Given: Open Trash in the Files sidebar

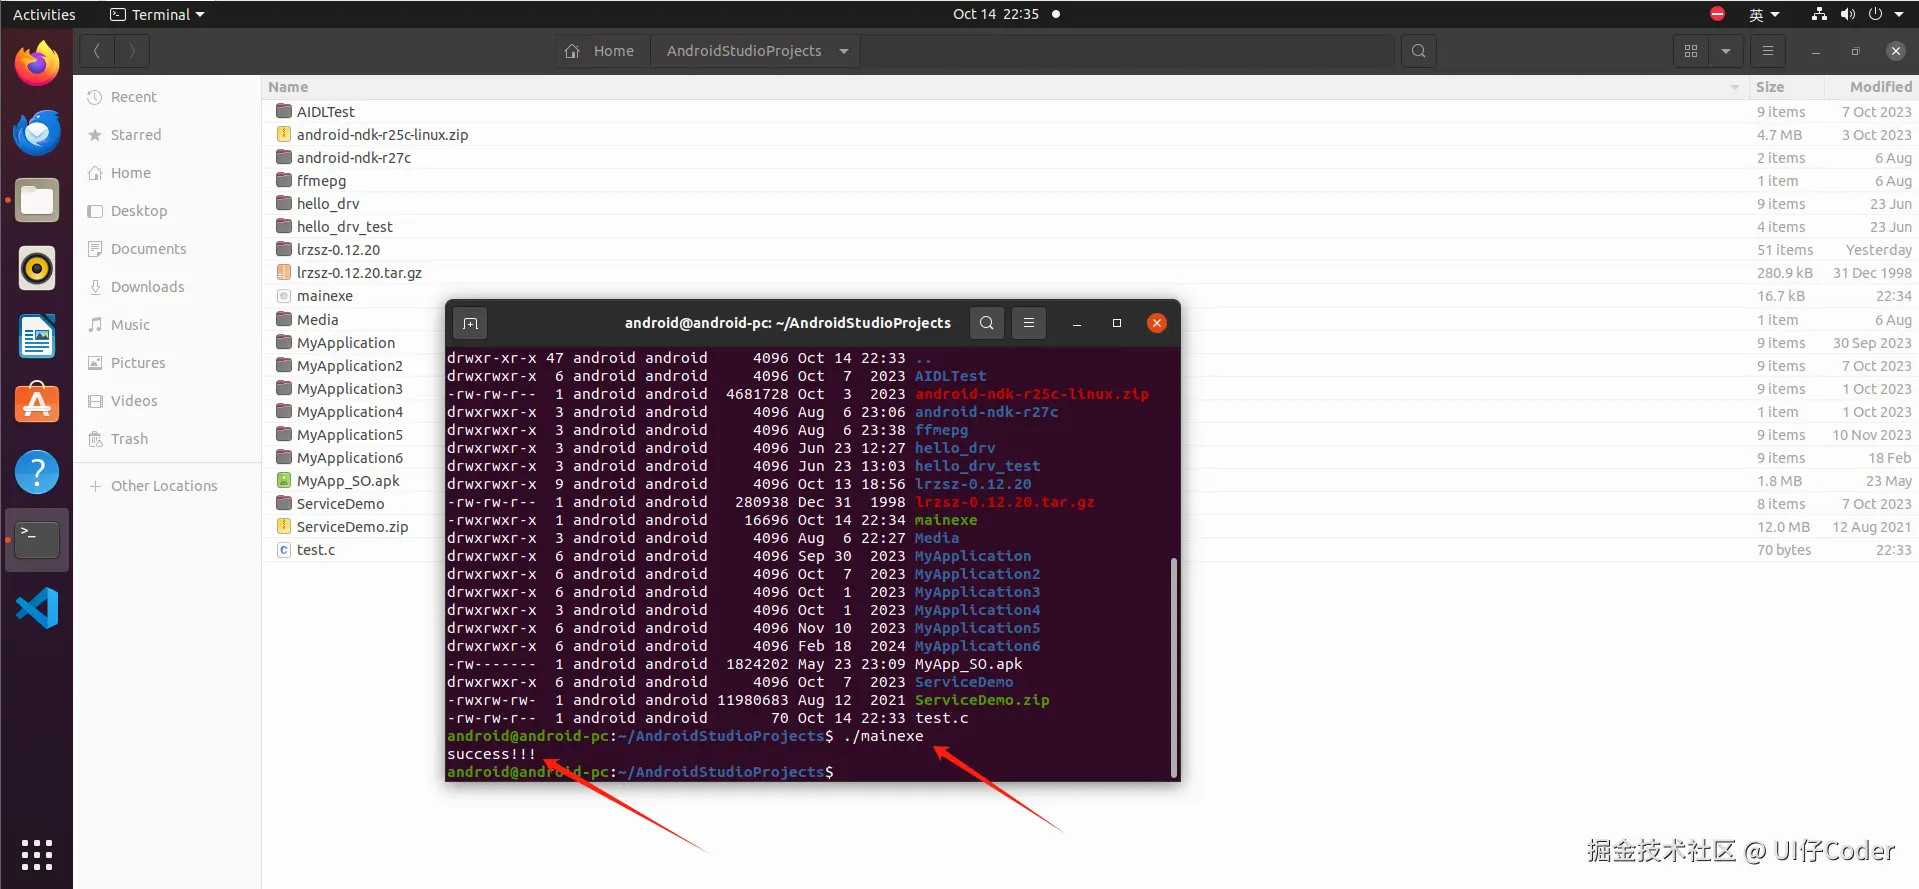Looking at the screenshot, I should pos(166,439).
